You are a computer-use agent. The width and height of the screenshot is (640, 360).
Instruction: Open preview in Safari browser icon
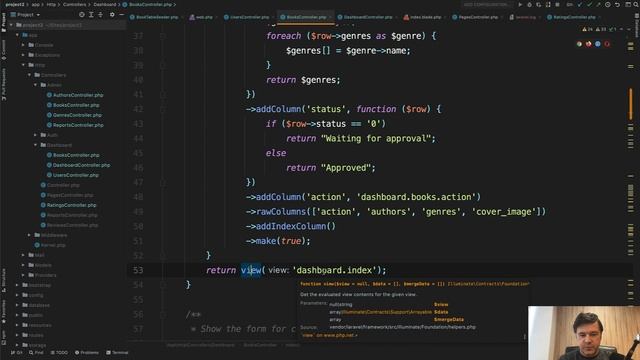598,44
